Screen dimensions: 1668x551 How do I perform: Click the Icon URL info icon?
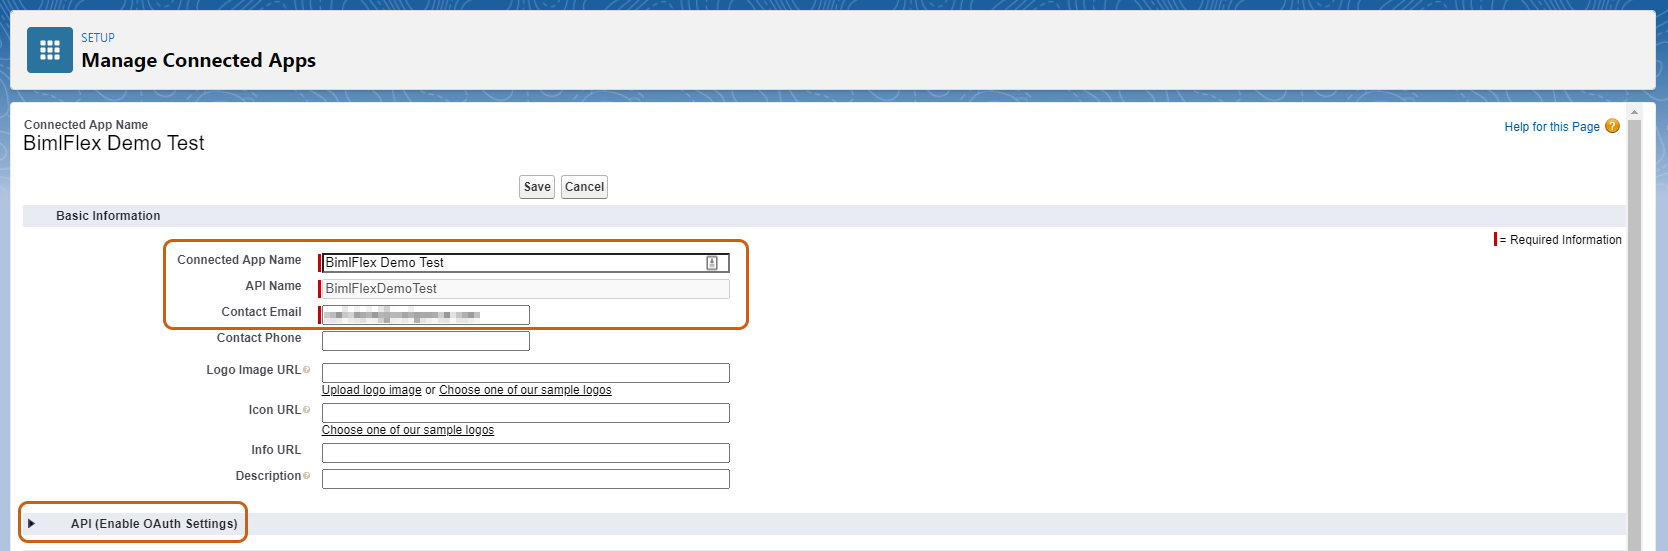(306, 410)
